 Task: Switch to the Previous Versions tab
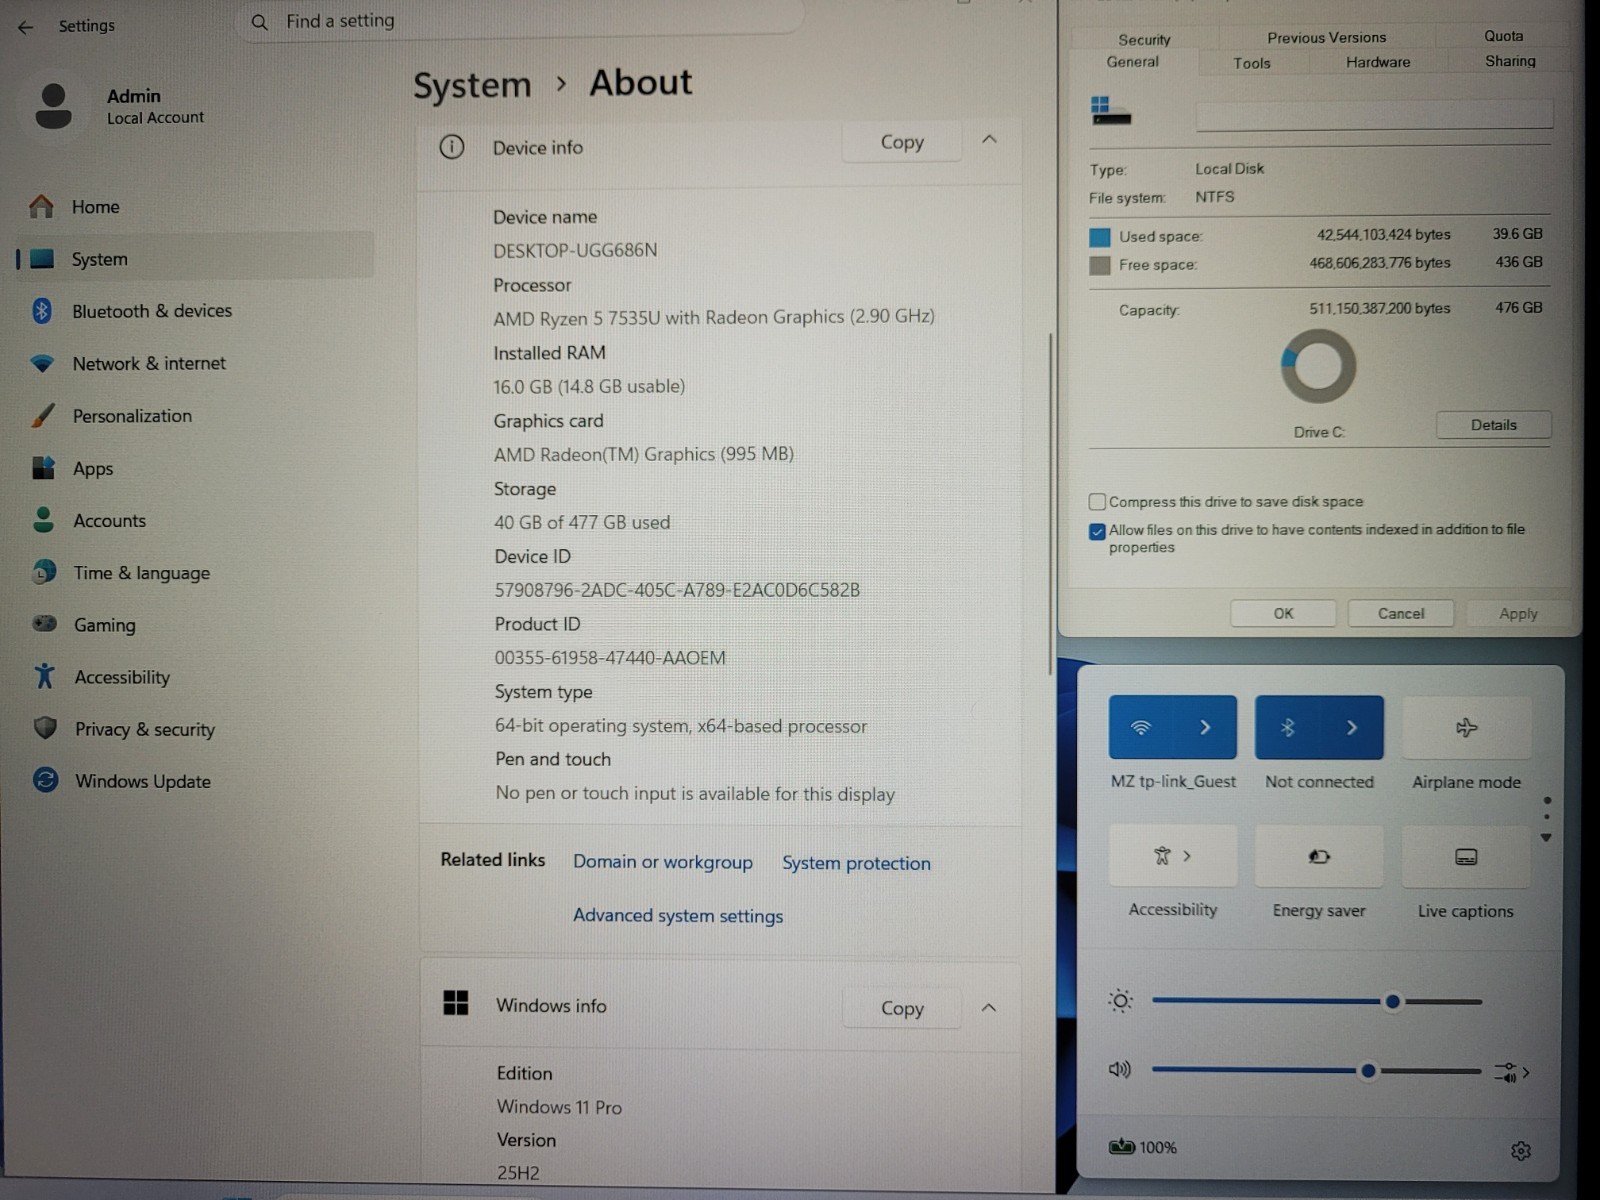pos(1327,37)
